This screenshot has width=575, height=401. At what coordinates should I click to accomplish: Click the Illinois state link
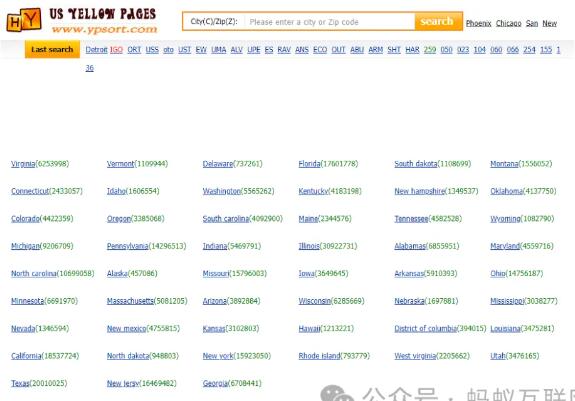coord(309,246)
